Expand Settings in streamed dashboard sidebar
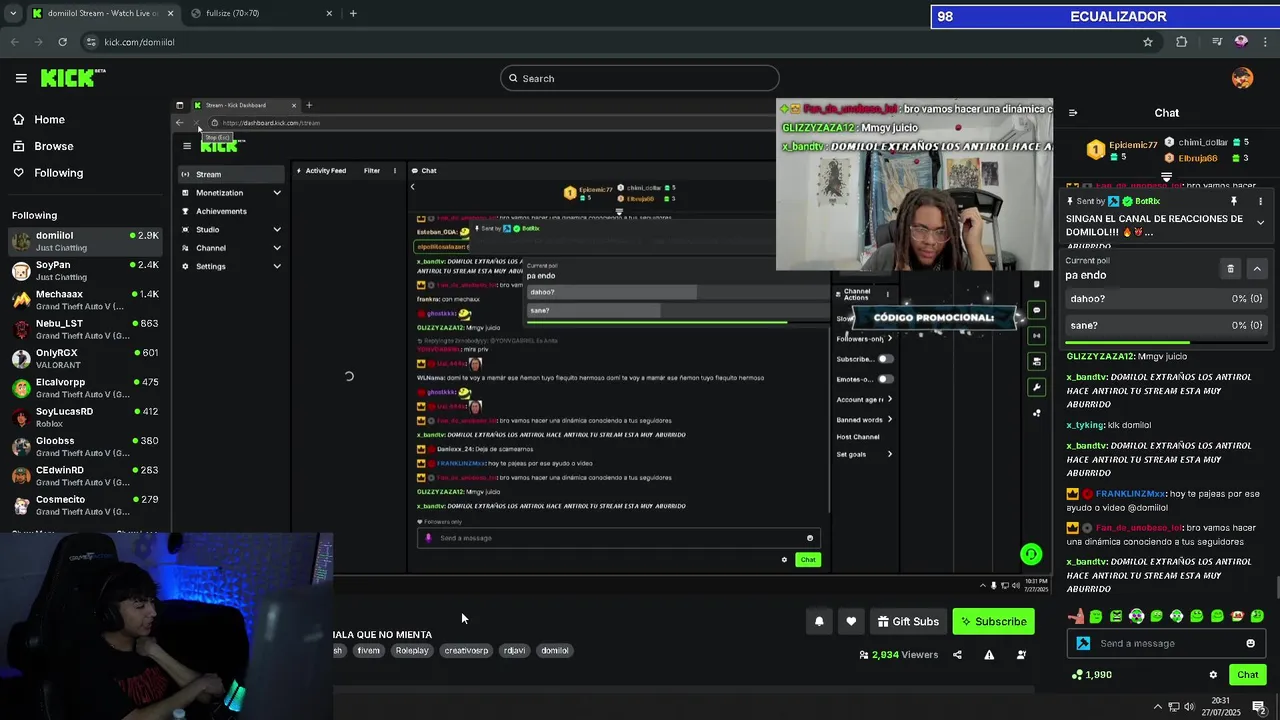 click(277, 266)
